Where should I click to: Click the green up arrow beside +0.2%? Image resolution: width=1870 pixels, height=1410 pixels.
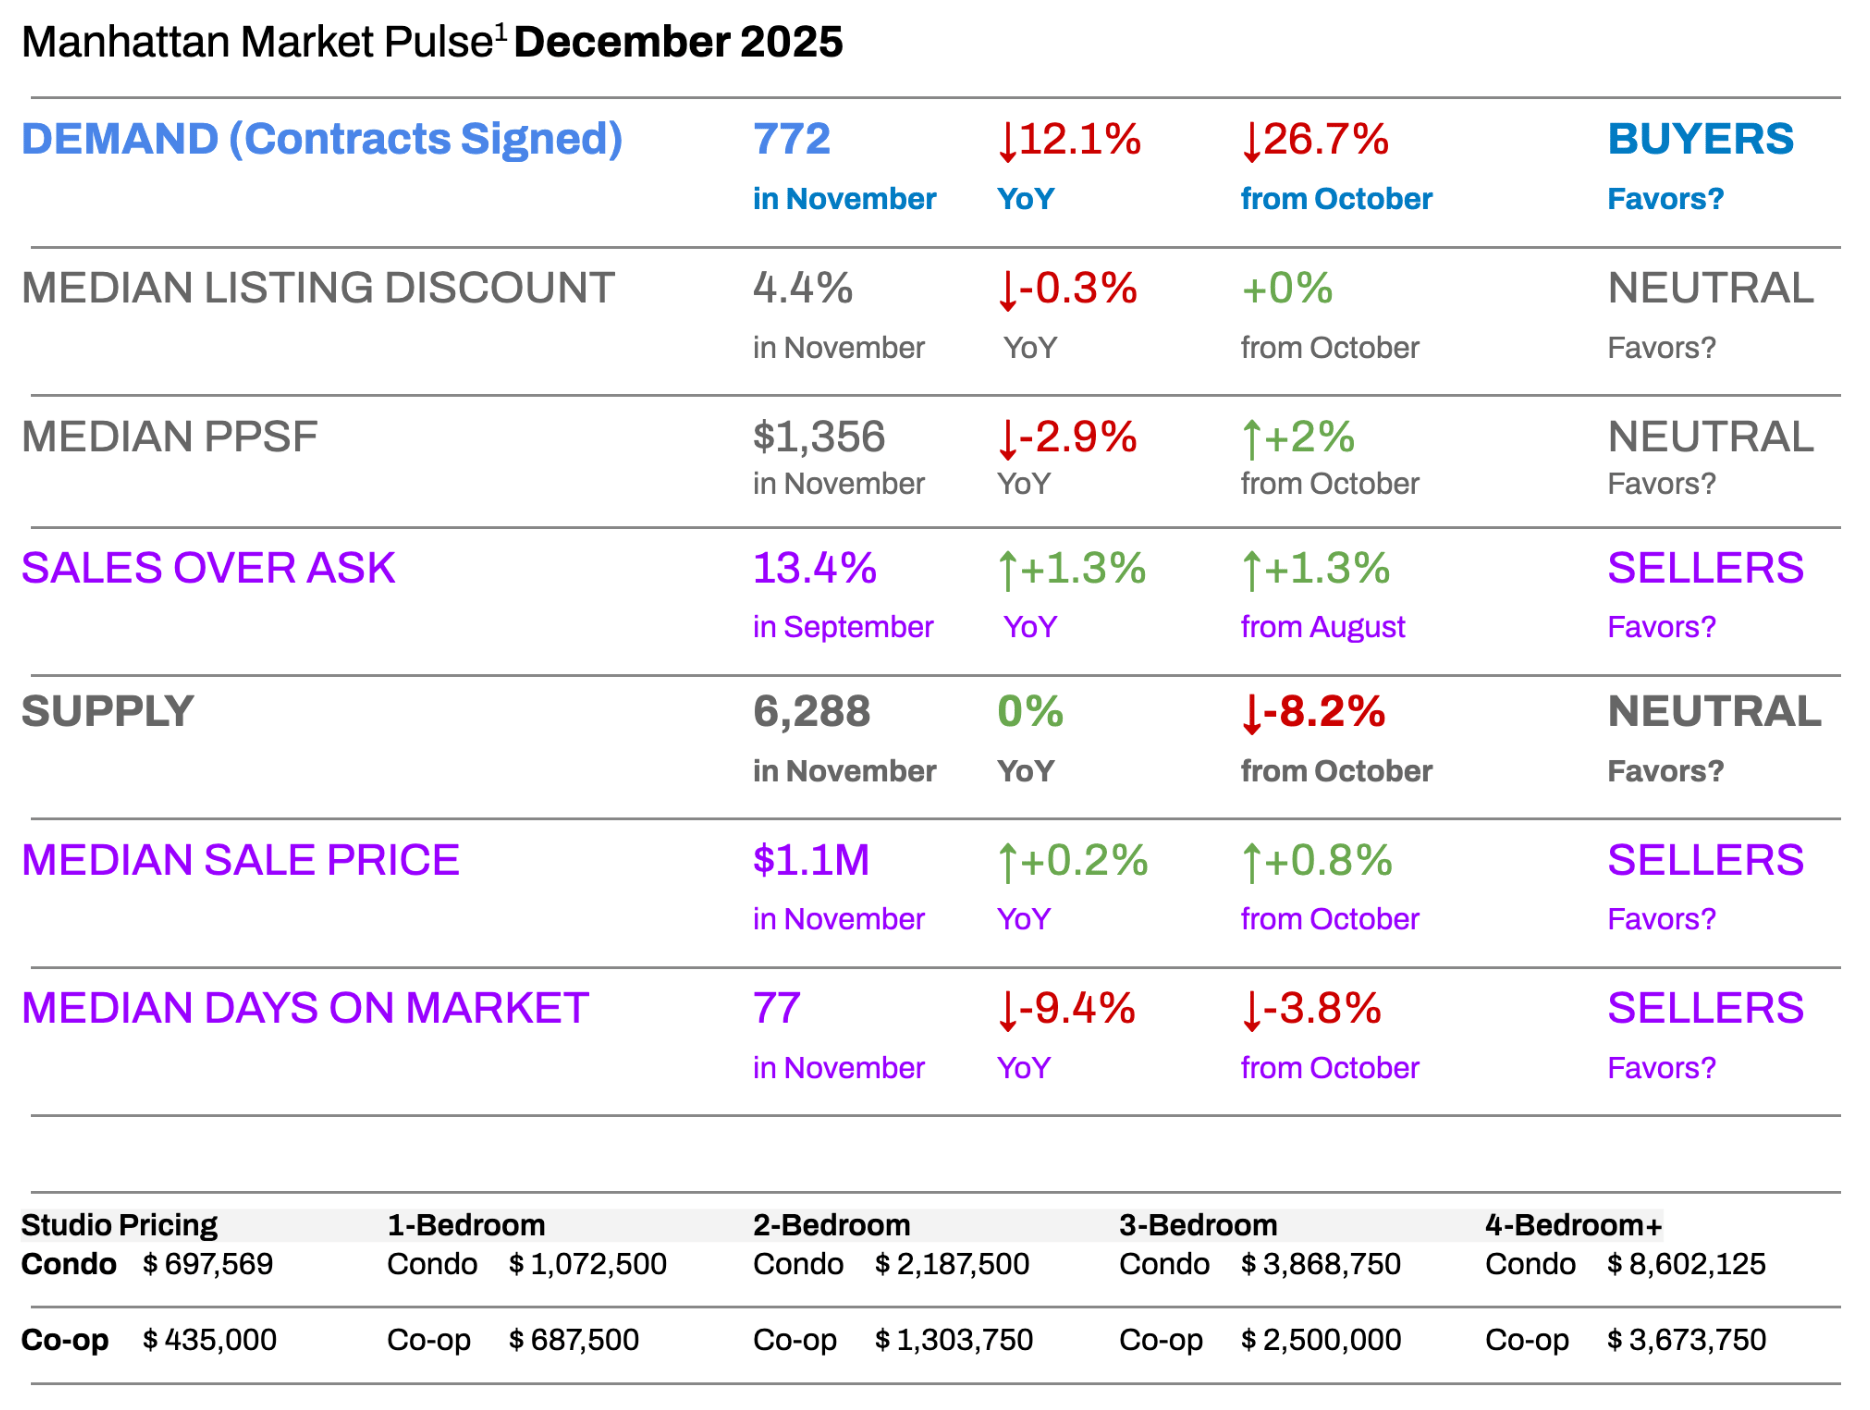pyautogui.click(x=1007, y=862)
